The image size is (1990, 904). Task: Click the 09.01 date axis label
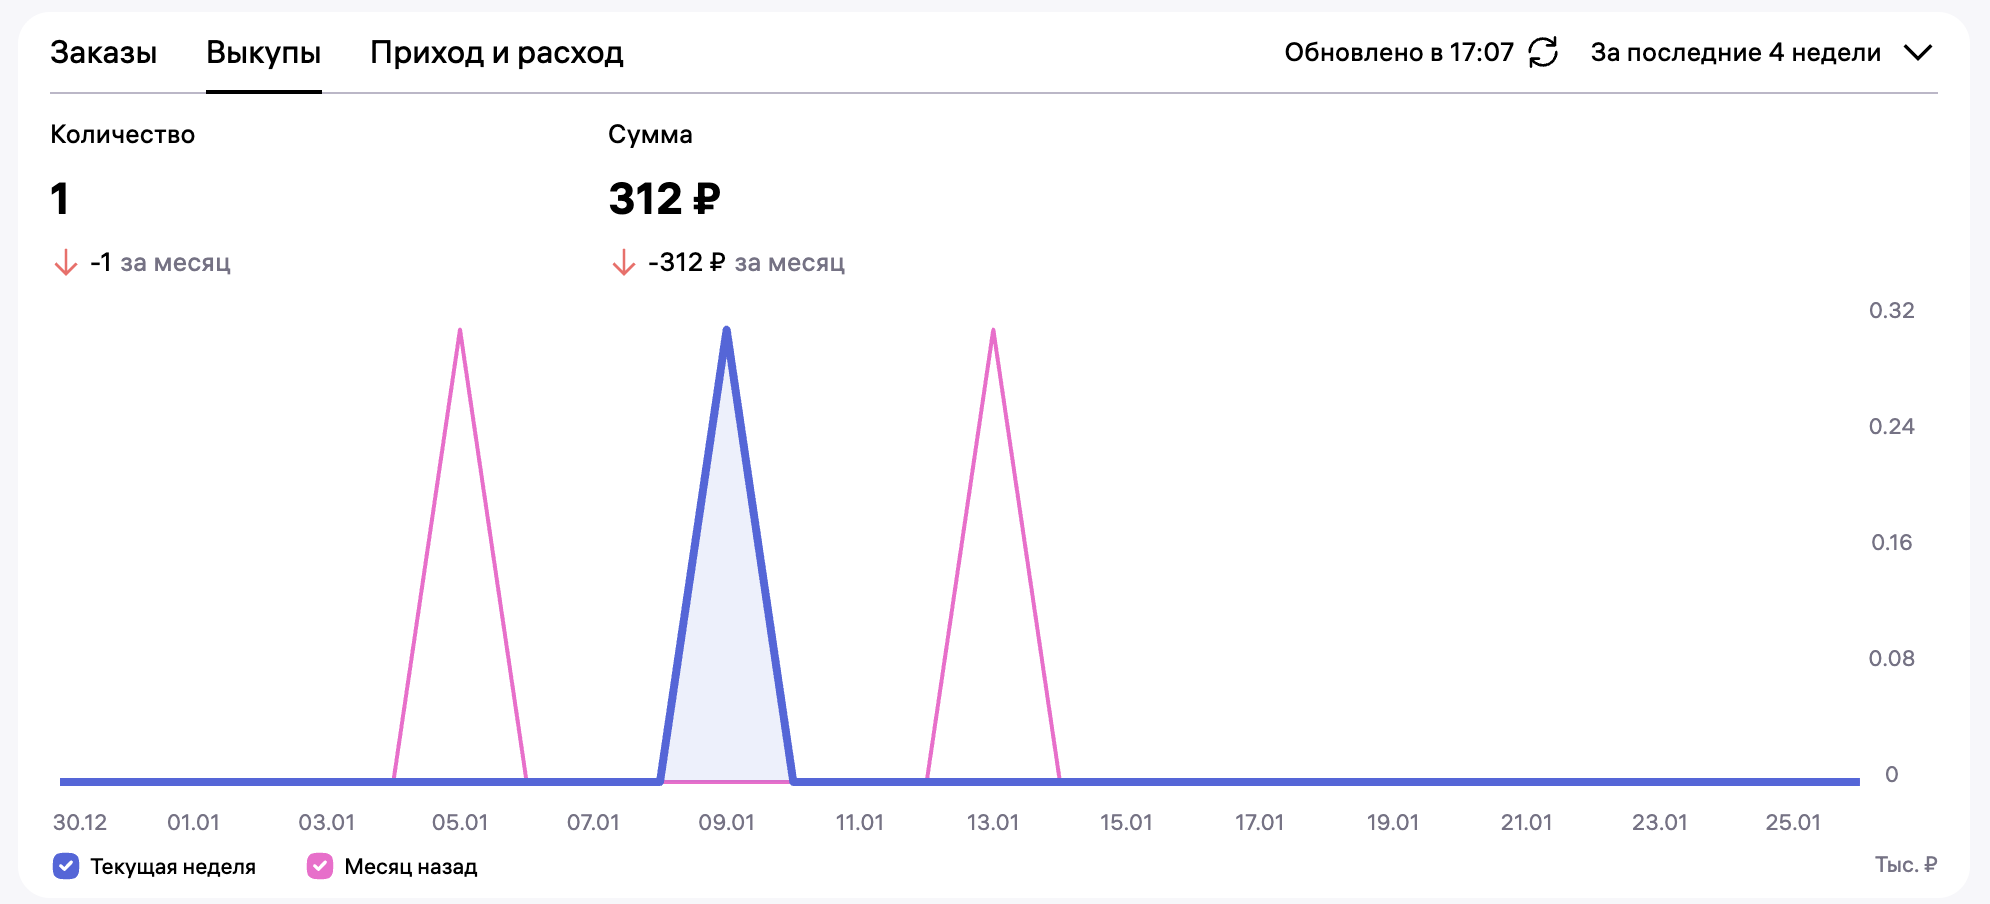click(x=726, y=822)
